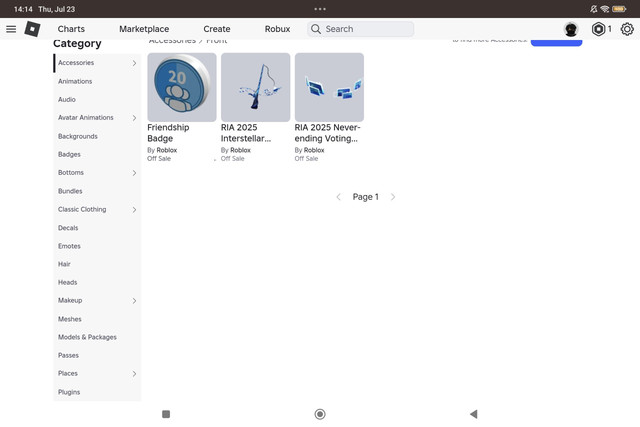
Task: Focus the Search input field
Action: point(361,29)
